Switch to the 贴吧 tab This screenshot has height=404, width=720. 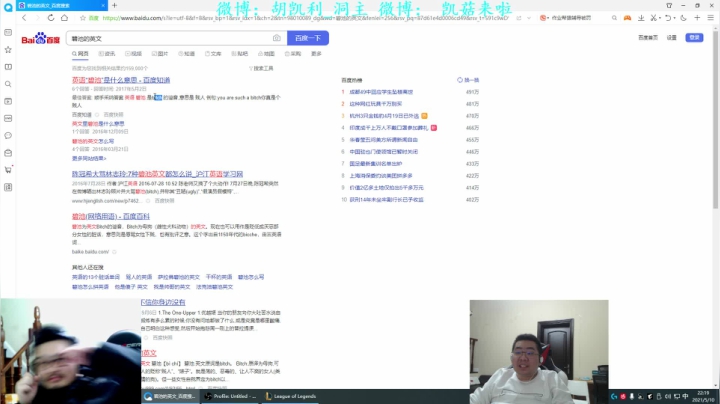click(240, 54)
